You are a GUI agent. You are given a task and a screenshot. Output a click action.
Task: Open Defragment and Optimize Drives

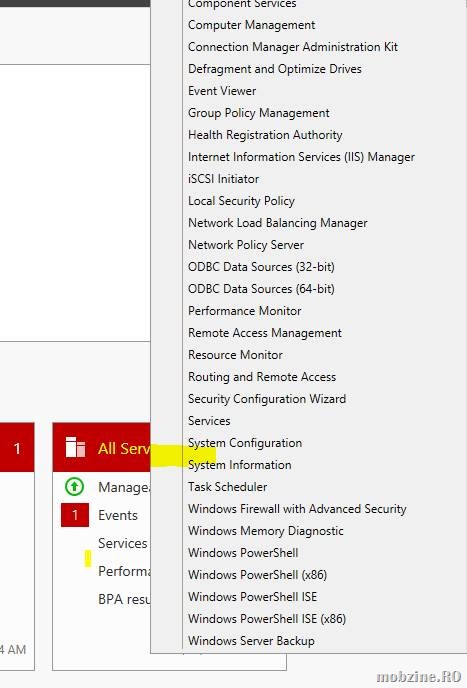(275, 69)
